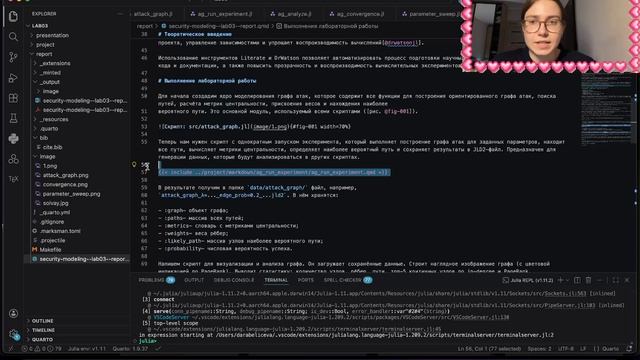
Task: Click the editor minimap preview
Action: click(x=606, y=109)
